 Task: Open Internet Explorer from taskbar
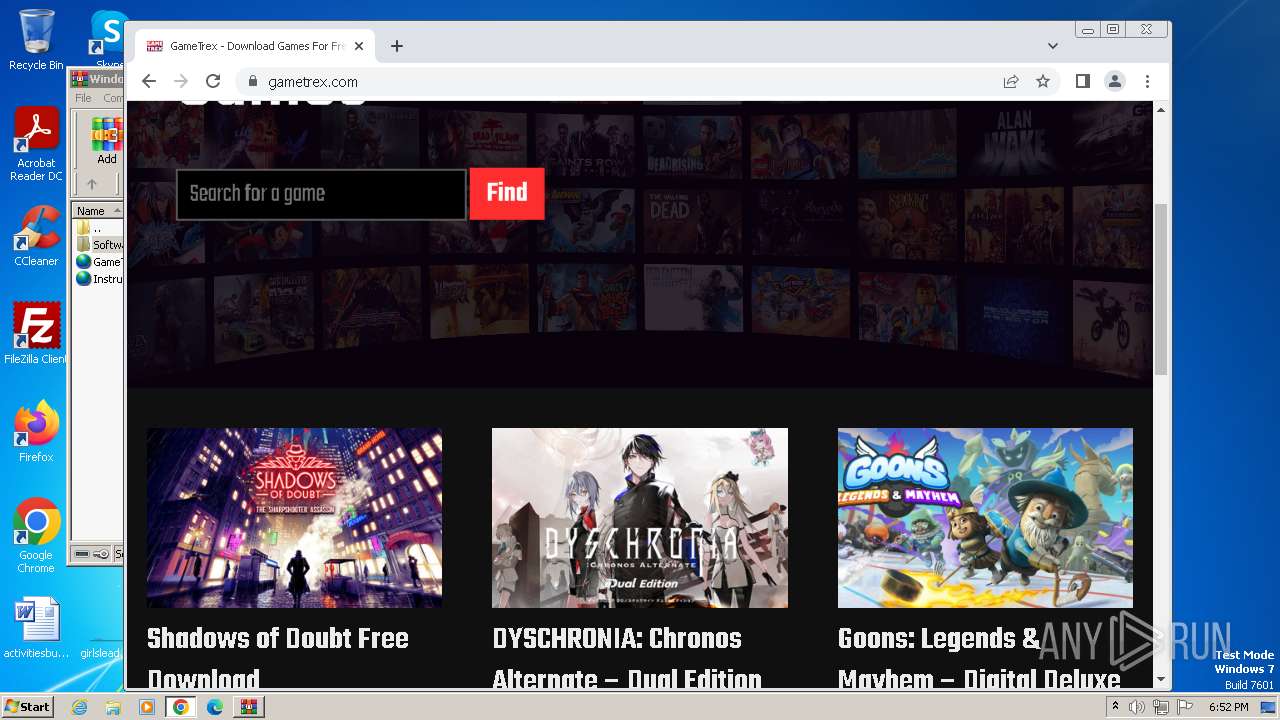coord(79,707)
